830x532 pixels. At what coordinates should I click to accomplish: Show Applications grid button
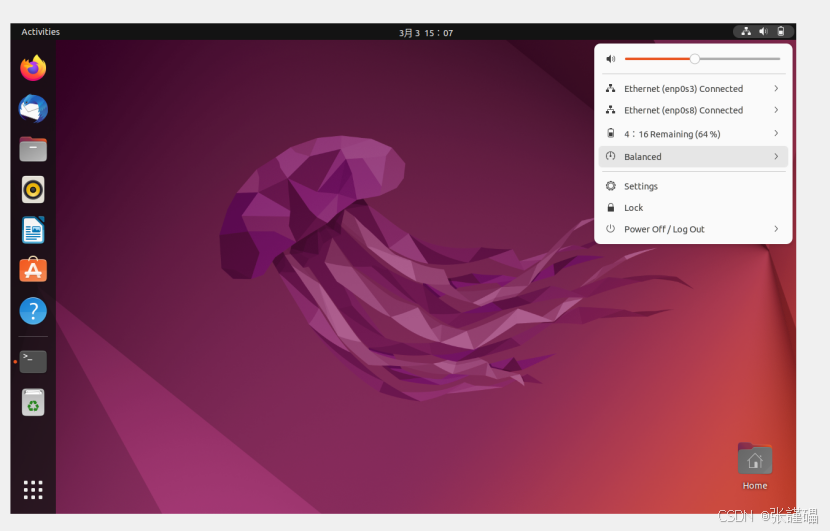click(33, 490)
